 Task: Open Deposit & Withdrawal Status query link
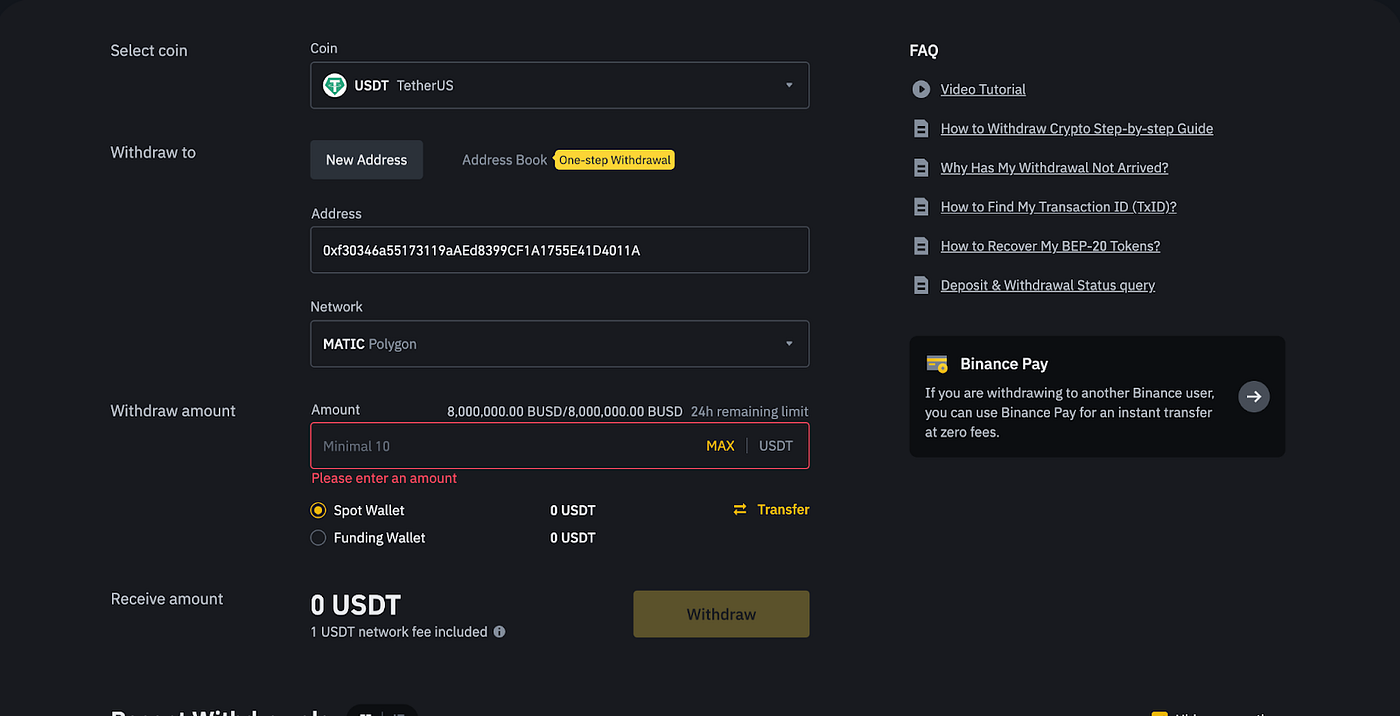pyautogui.click(x=1048, y=286)
